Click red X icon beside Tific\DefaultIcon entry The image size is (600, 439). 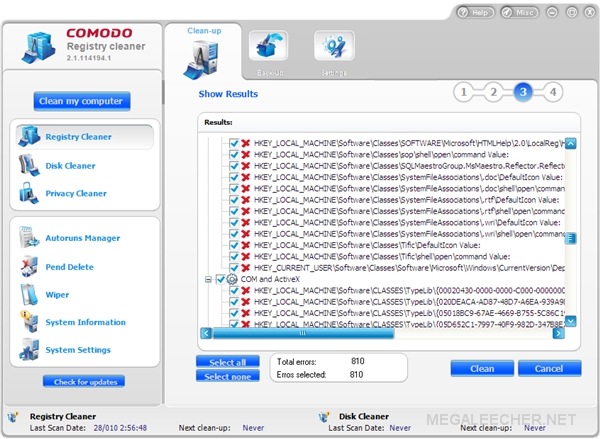click(x=246, y=245)
